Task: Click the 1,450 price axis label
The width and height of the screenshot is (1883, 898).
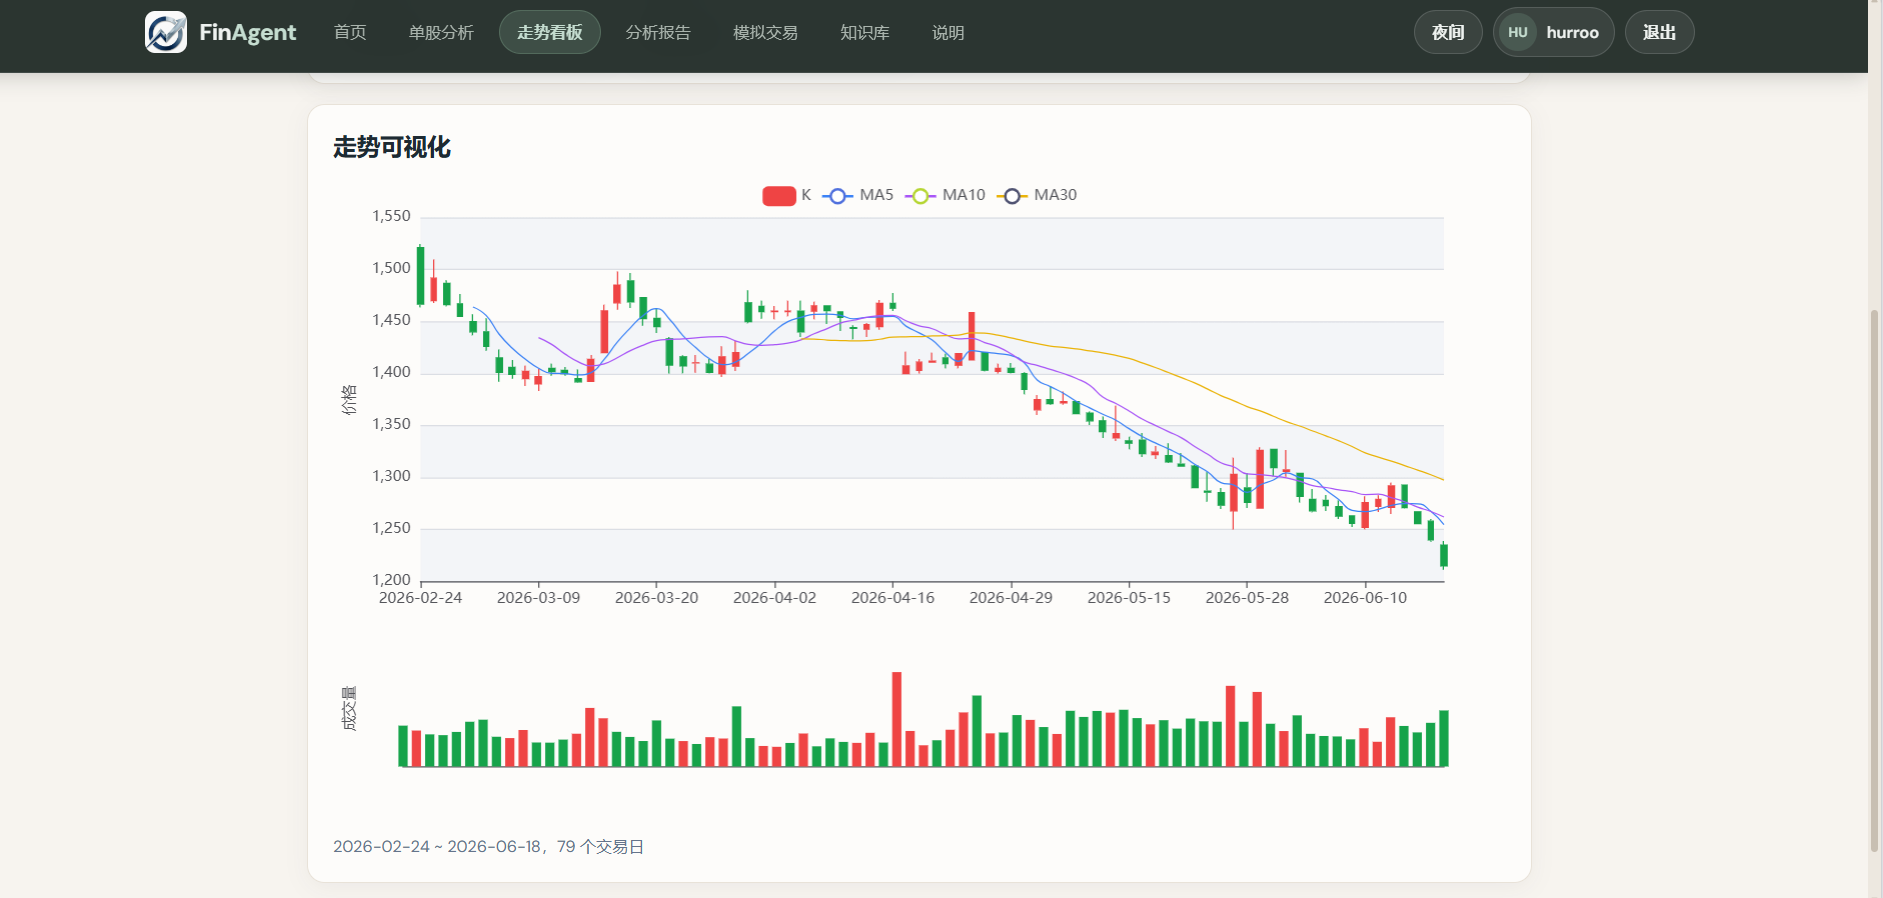Action: pyautogui.click(x=392, y=320)
